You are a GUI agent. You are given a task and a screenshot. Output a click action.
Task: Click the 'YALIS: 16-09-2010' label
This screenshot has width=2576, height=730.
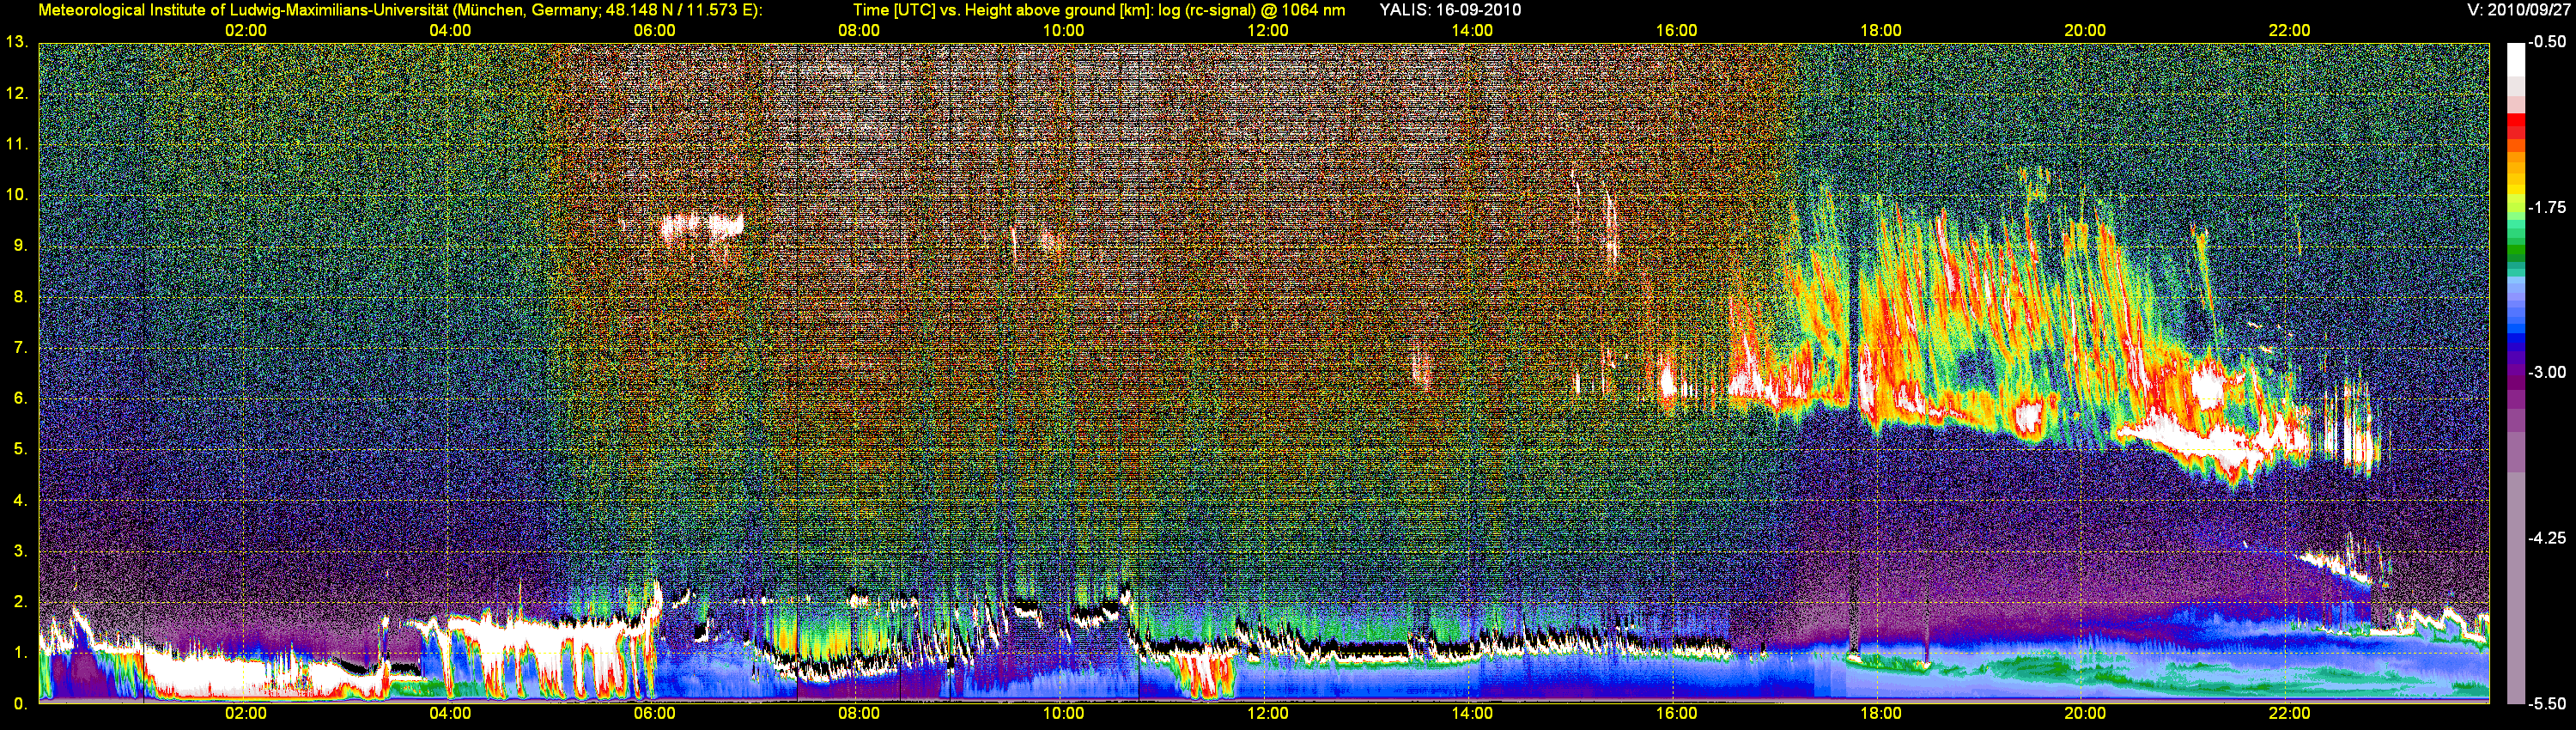point(1450,10)
